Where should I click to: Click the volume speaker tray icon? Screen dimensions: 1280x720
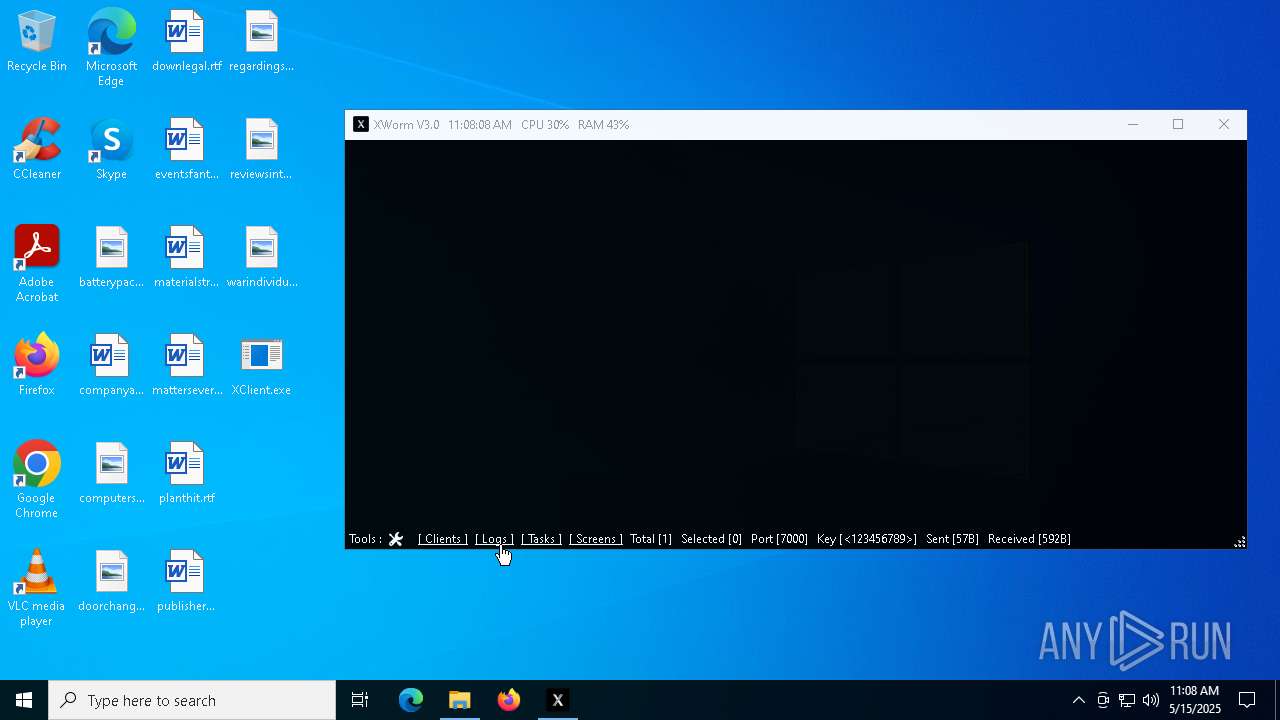click(1151, 700)
